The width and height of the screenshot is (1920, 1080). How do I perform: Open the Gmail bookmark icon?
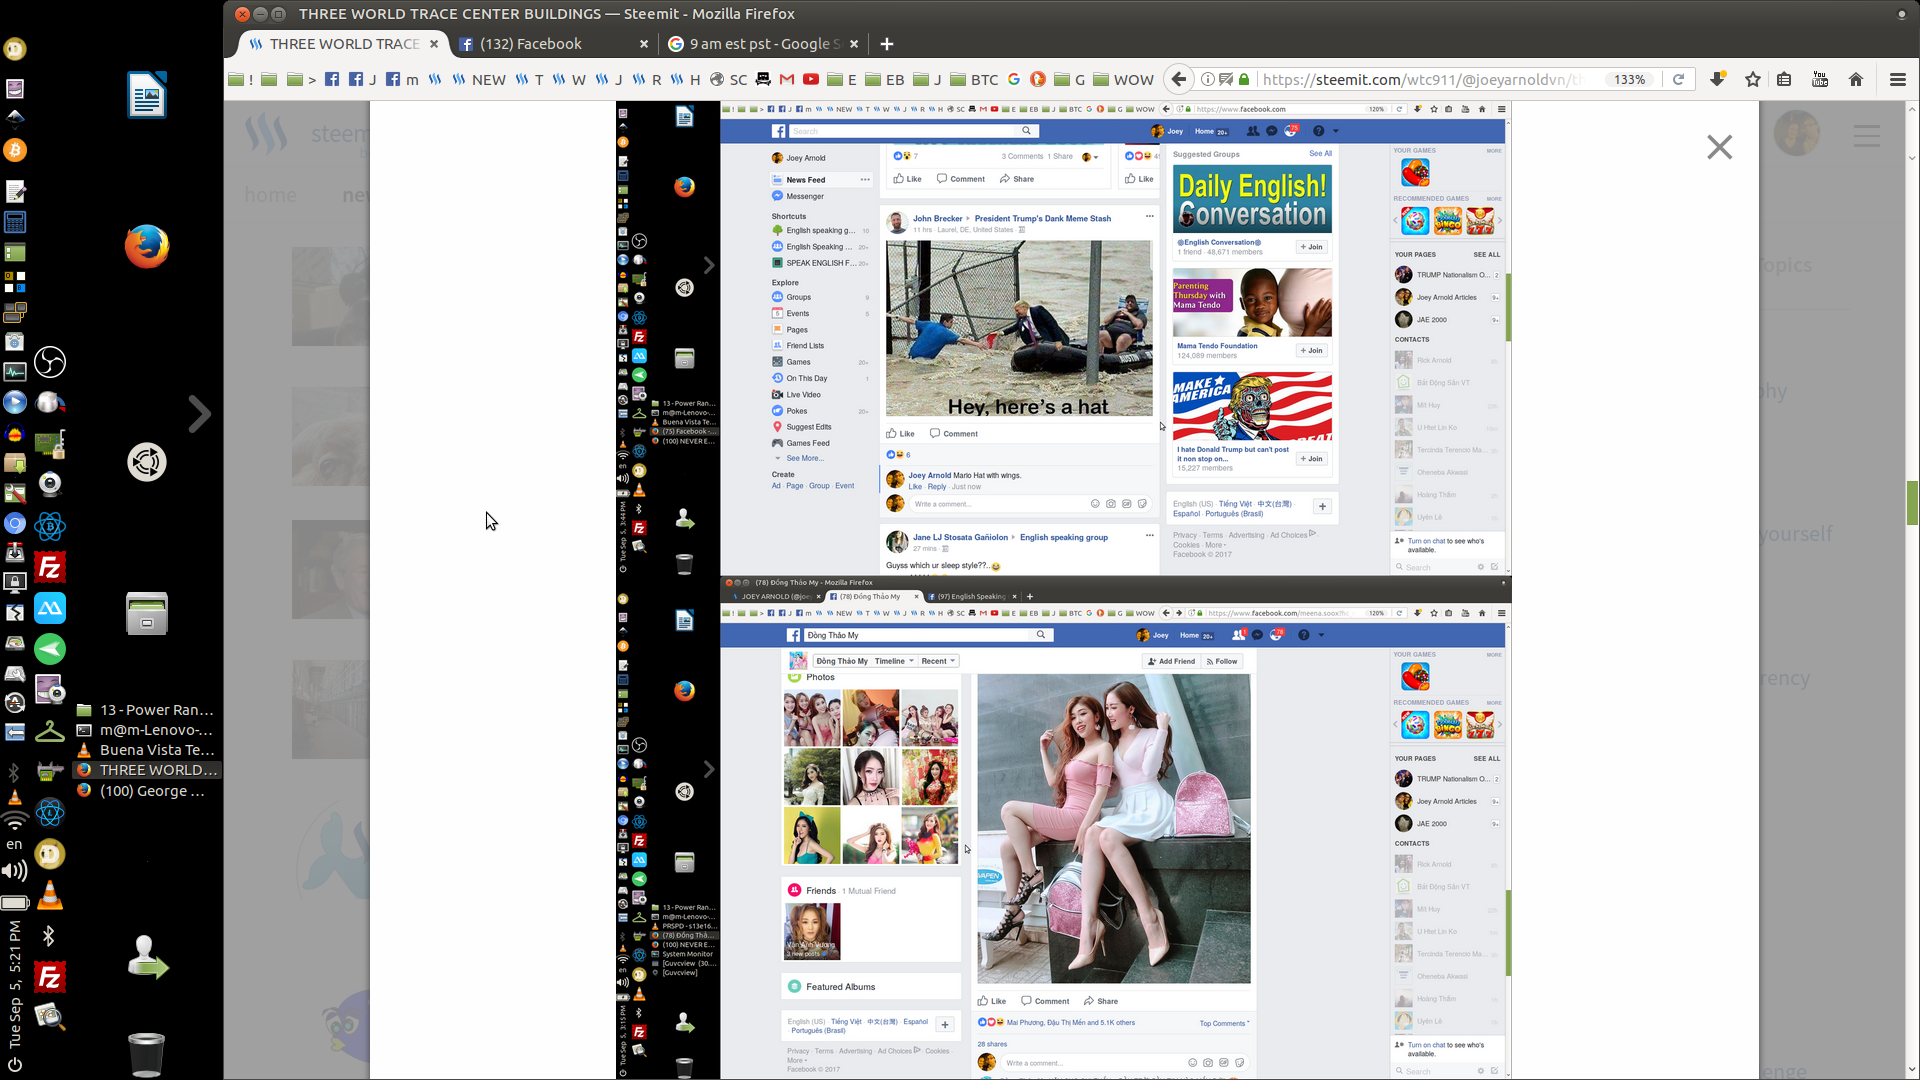click(x=787, y=80)
